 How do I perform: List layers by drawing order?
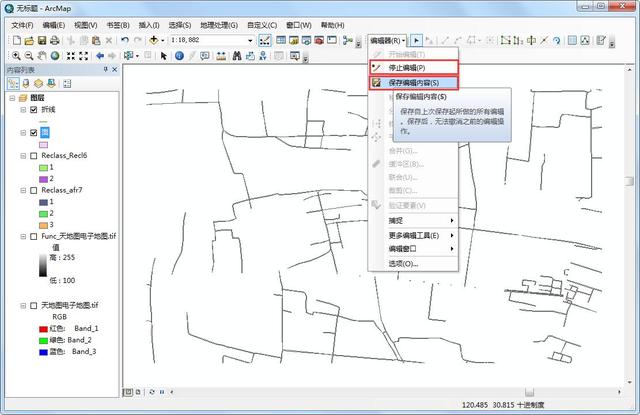tap(13, 84)
